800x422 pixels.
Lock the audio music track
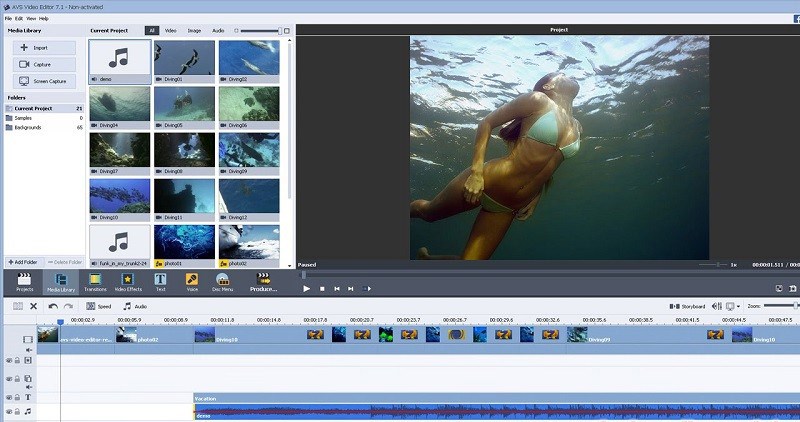pyautogui.click(x=17, y=411)
